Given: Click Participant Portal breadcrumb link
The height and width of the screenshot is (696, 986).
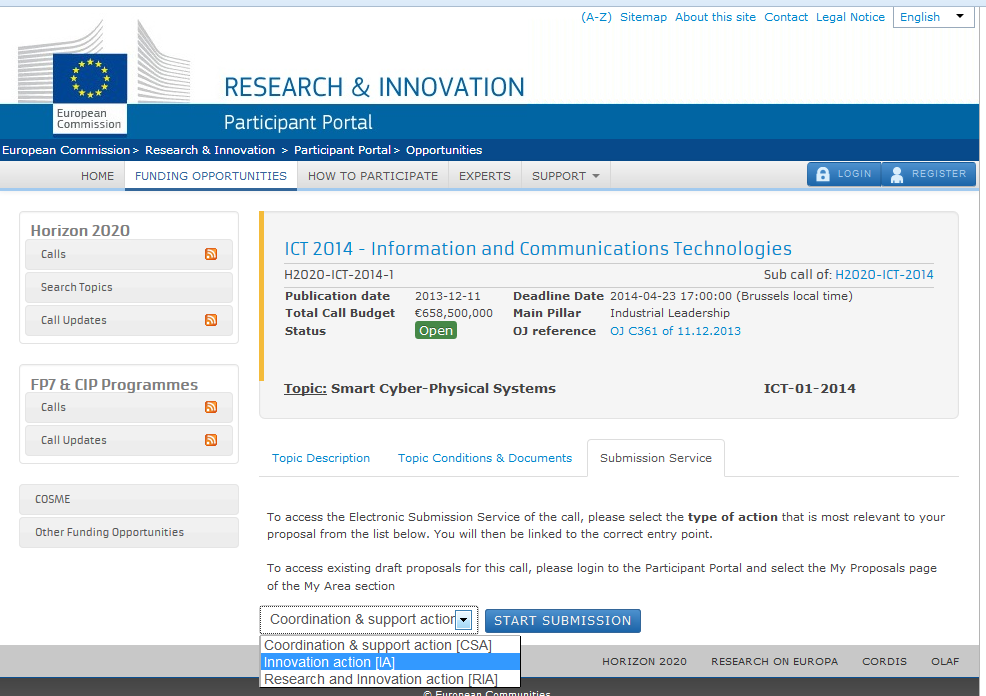Looking at the screenshot, I should pyautogui.click(x=342, y=150).
